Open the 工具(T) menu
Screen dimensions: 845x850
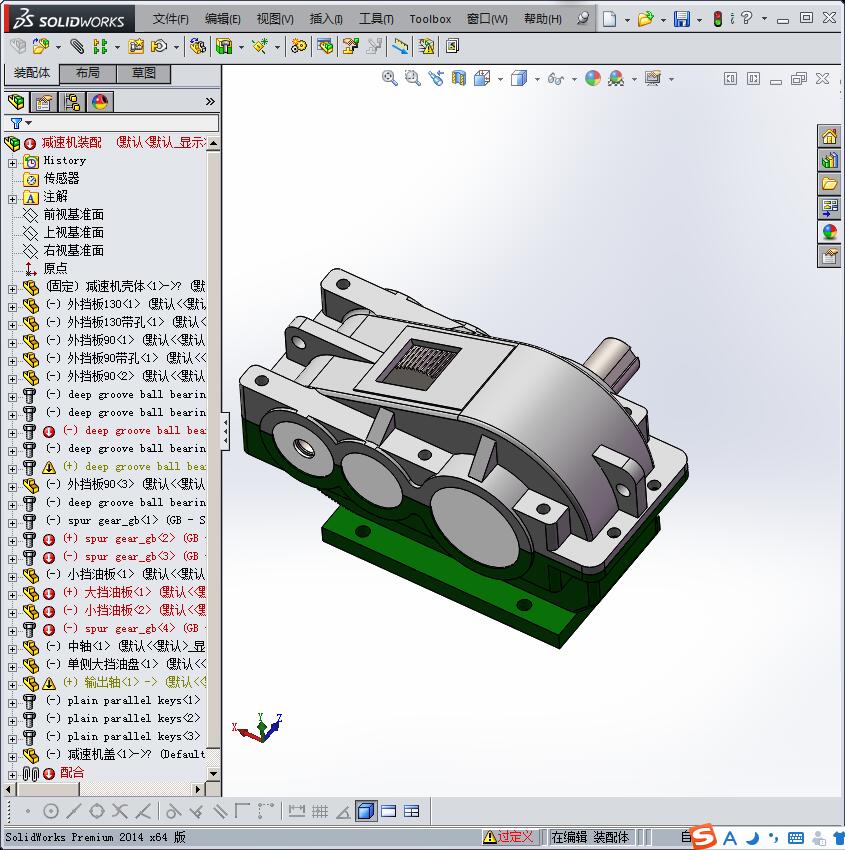pyautogui.click(x=376, y=19)
